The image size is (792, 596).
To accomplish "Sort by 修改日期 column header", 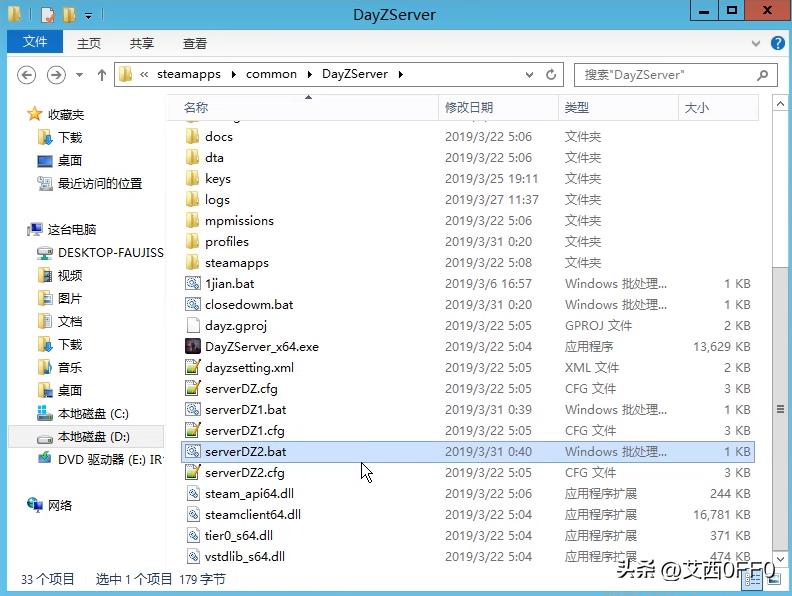I will pyautogui.click(x=498, y=108).
